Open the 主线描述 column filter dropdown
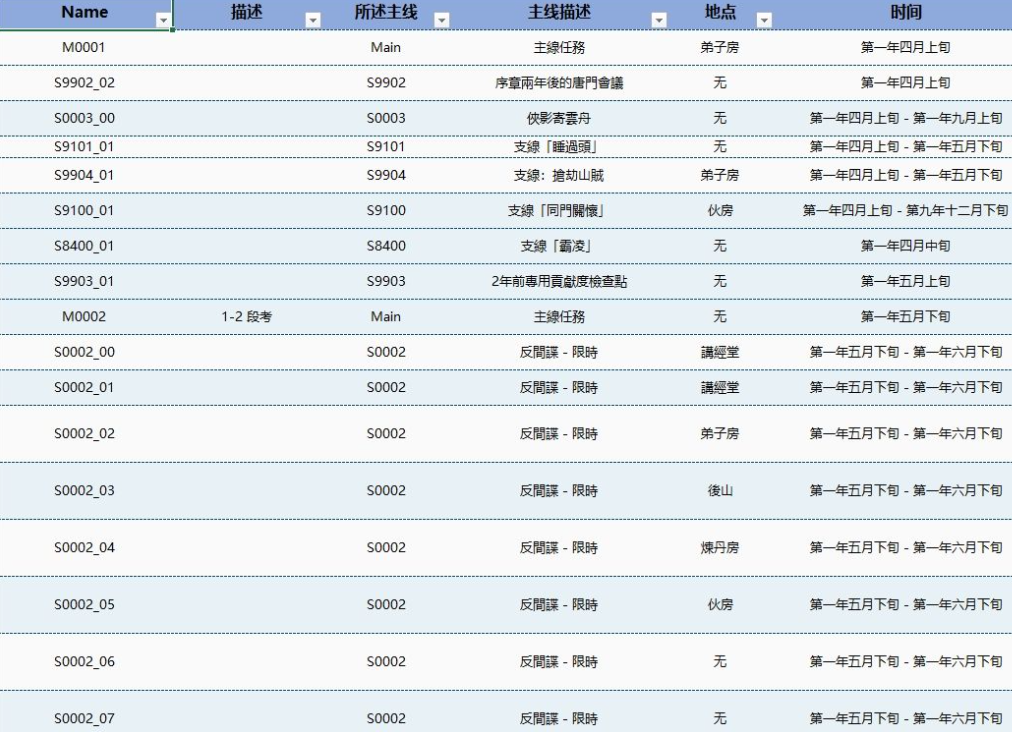The width and height of the screenshot is (1012, 732). pyautogui.click(x=658, y=19)
